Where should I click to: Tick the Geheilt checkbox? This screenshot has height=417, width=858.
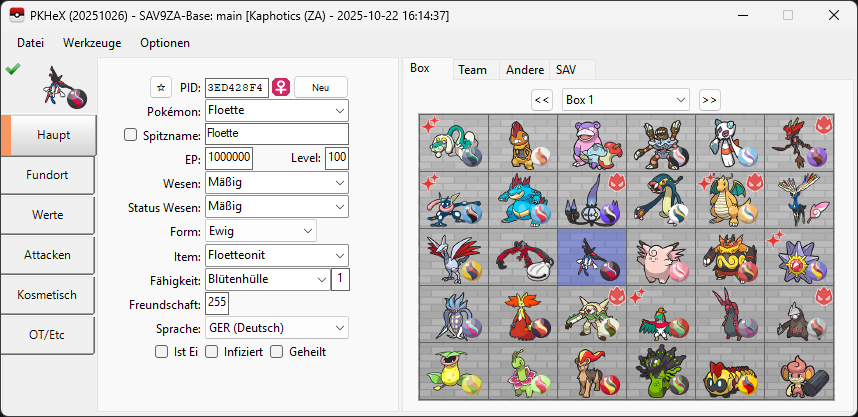tap(277, 352)
